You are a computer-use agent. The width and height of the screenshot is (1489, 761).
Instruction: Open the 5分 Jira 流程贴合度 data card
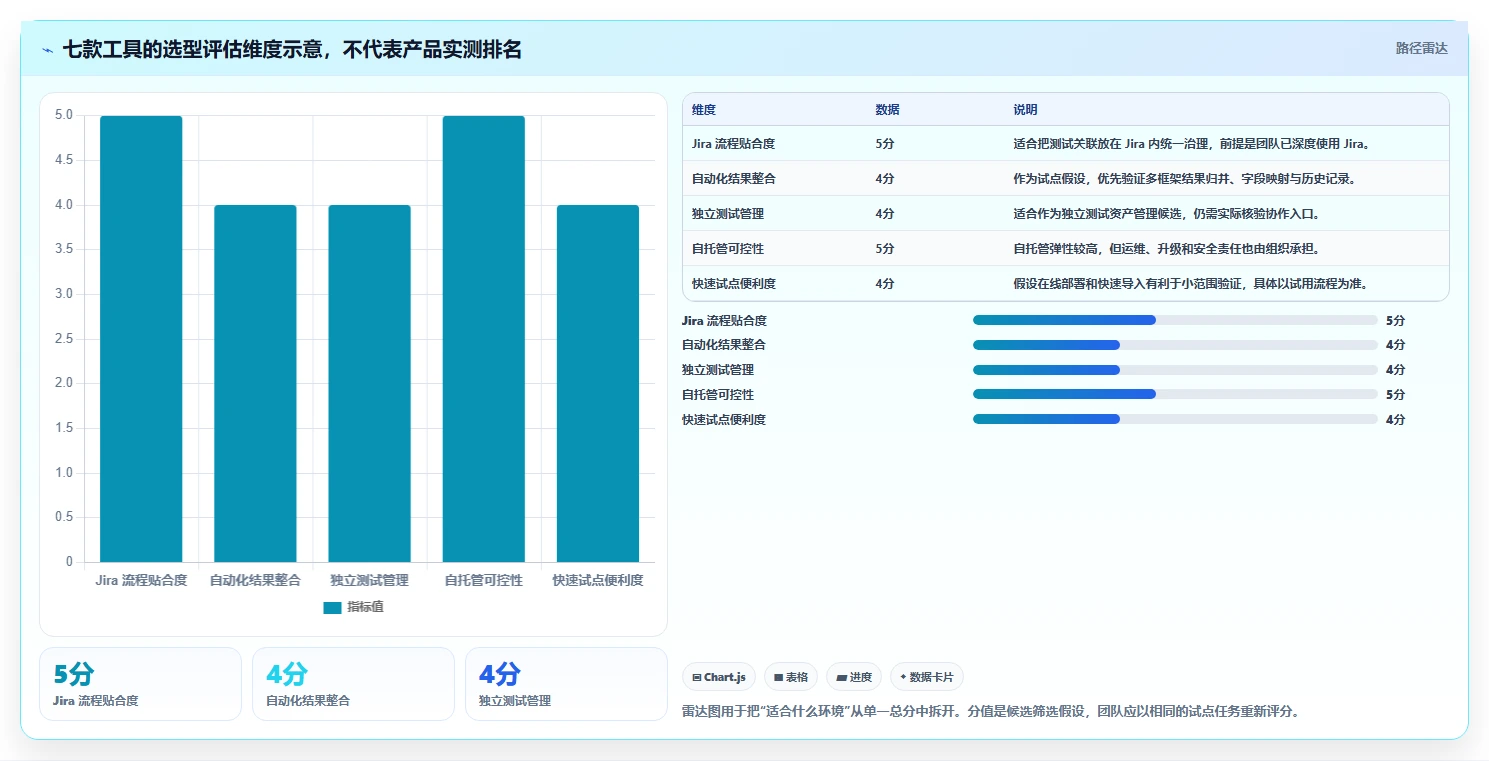click(141, 684)
